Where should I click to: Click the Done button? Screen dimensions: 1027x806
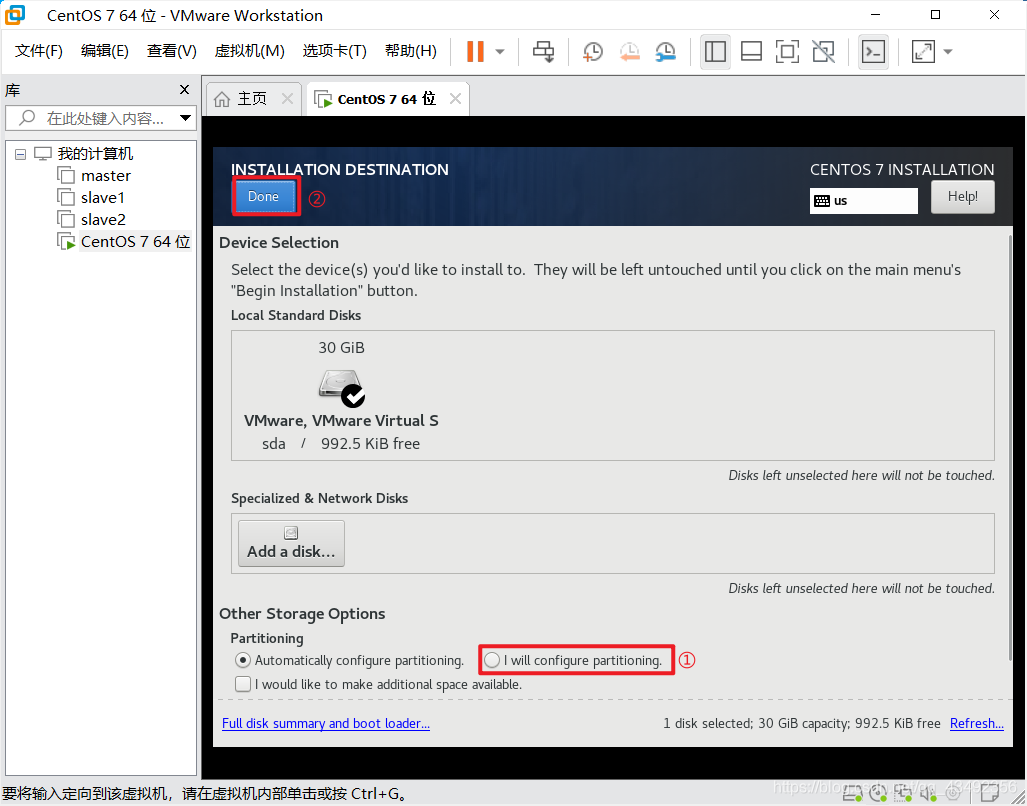click(x=263, y=196)
